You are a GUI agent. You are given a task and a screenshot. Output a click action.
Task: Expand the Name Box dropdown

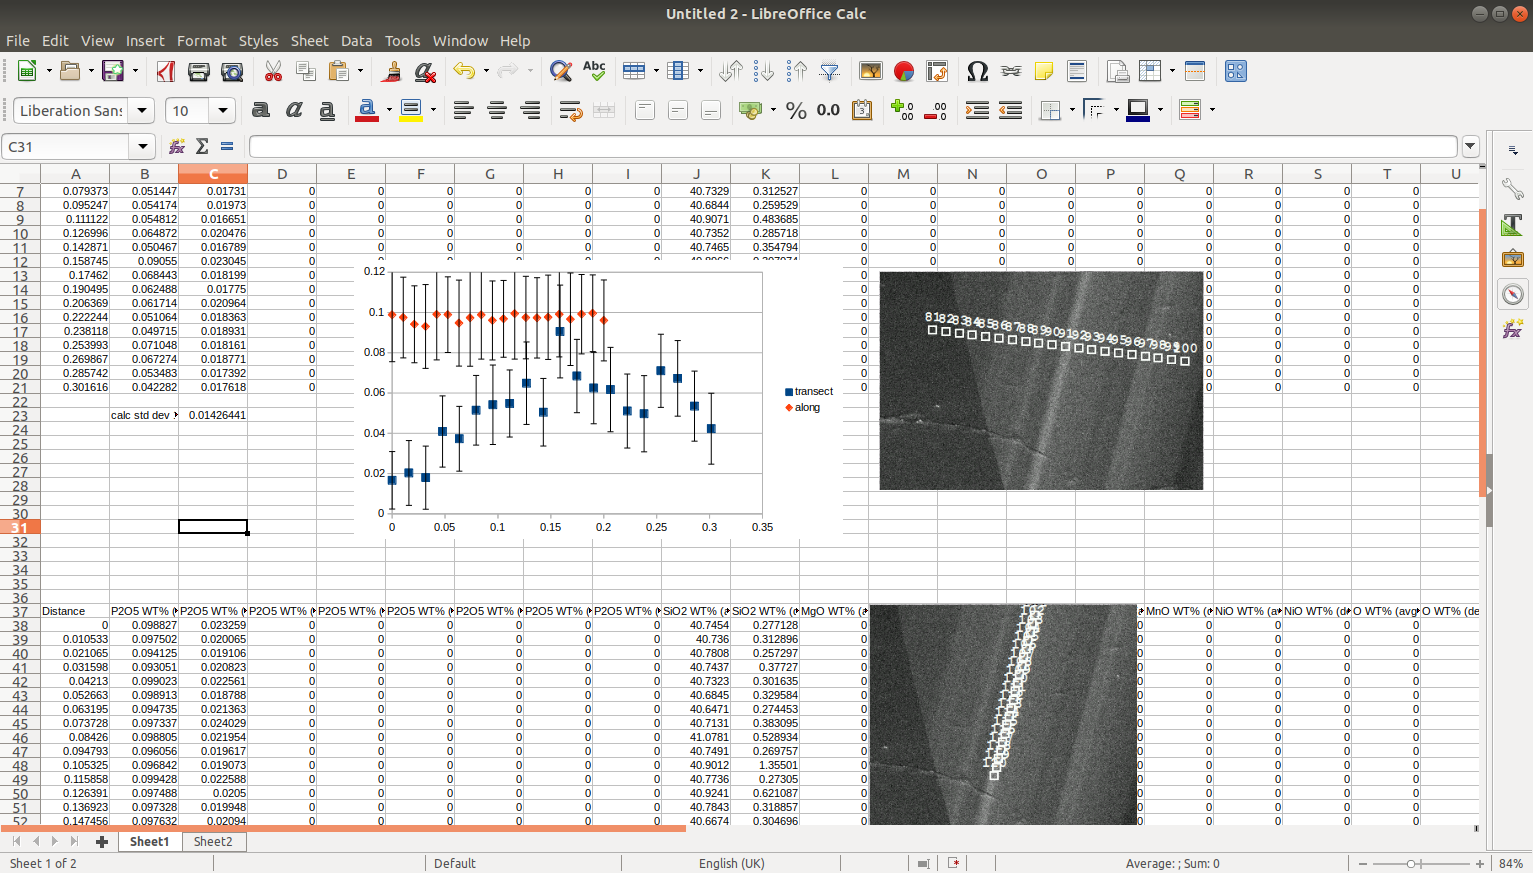pyautogui.click(x=143, y=147)
